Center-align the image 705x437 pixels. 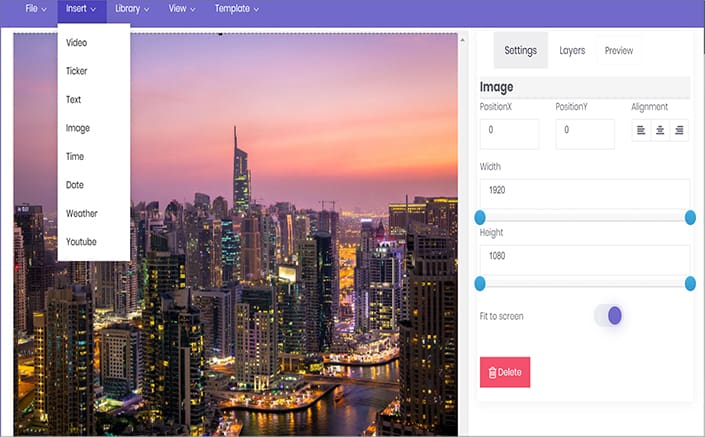[660, 130]
